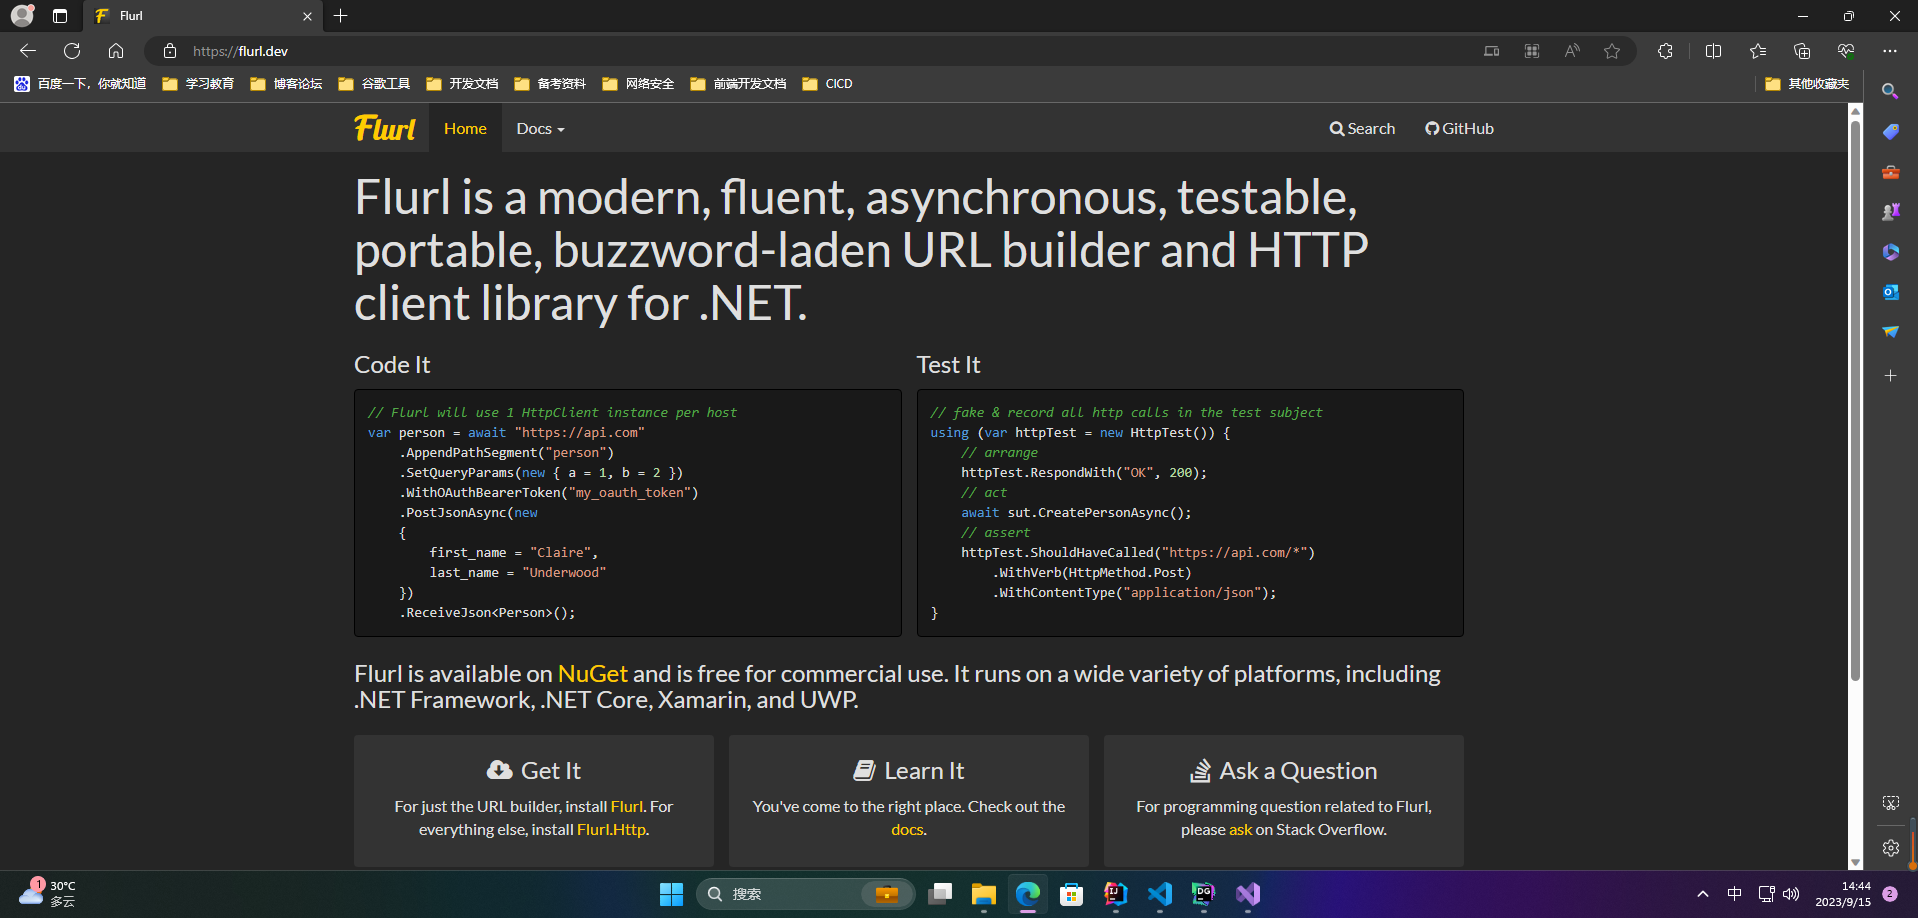Open the CICD bookmarks folder
Viewport: 1918px width, 918px height.
point(827,84)
